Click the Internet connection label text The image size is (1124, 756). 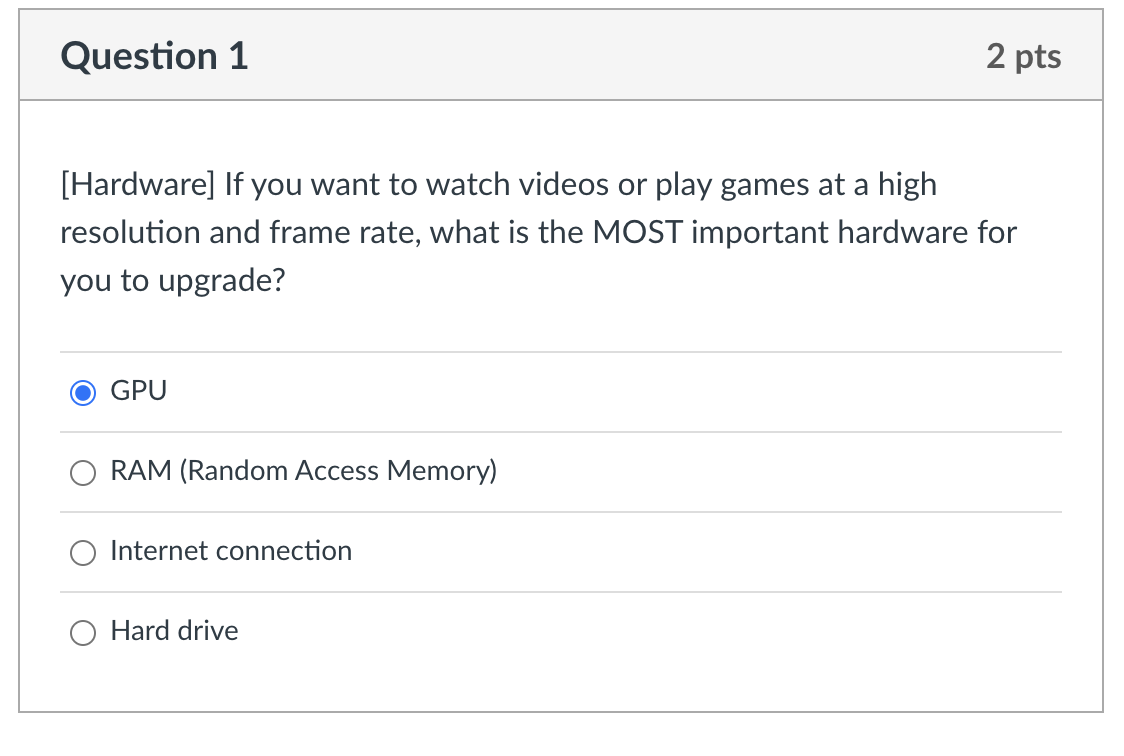click(231, 551)
